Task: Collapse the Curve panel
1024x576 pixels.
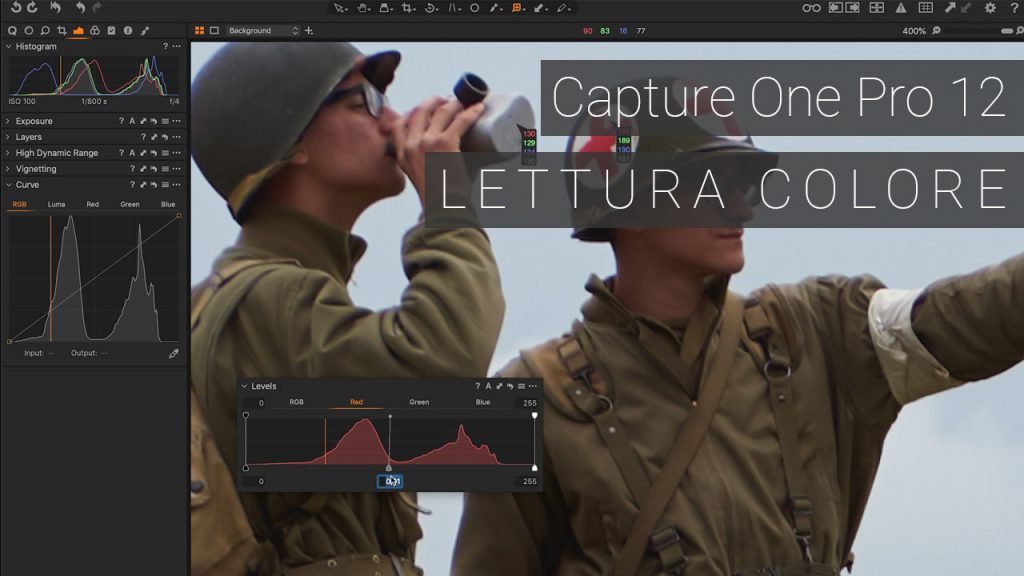Action: [x=8, y=185]
